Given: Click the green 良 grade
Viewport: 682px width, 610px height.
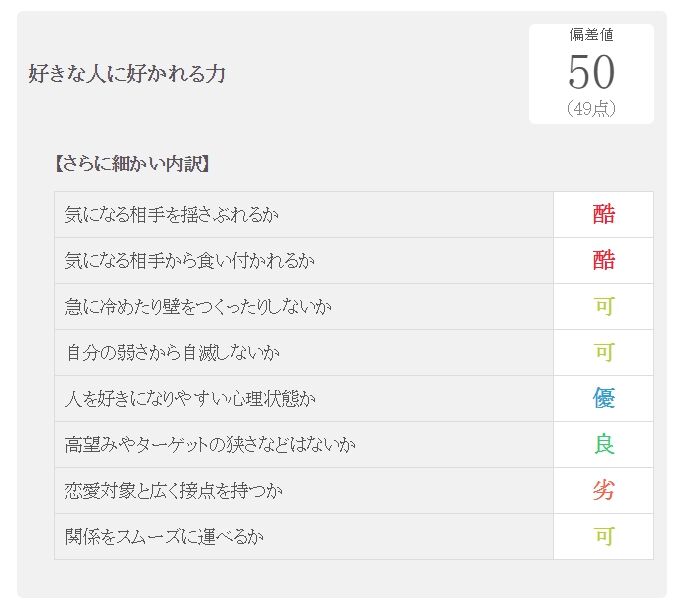Looking at the screenshot, I should (x=604, y=444).
